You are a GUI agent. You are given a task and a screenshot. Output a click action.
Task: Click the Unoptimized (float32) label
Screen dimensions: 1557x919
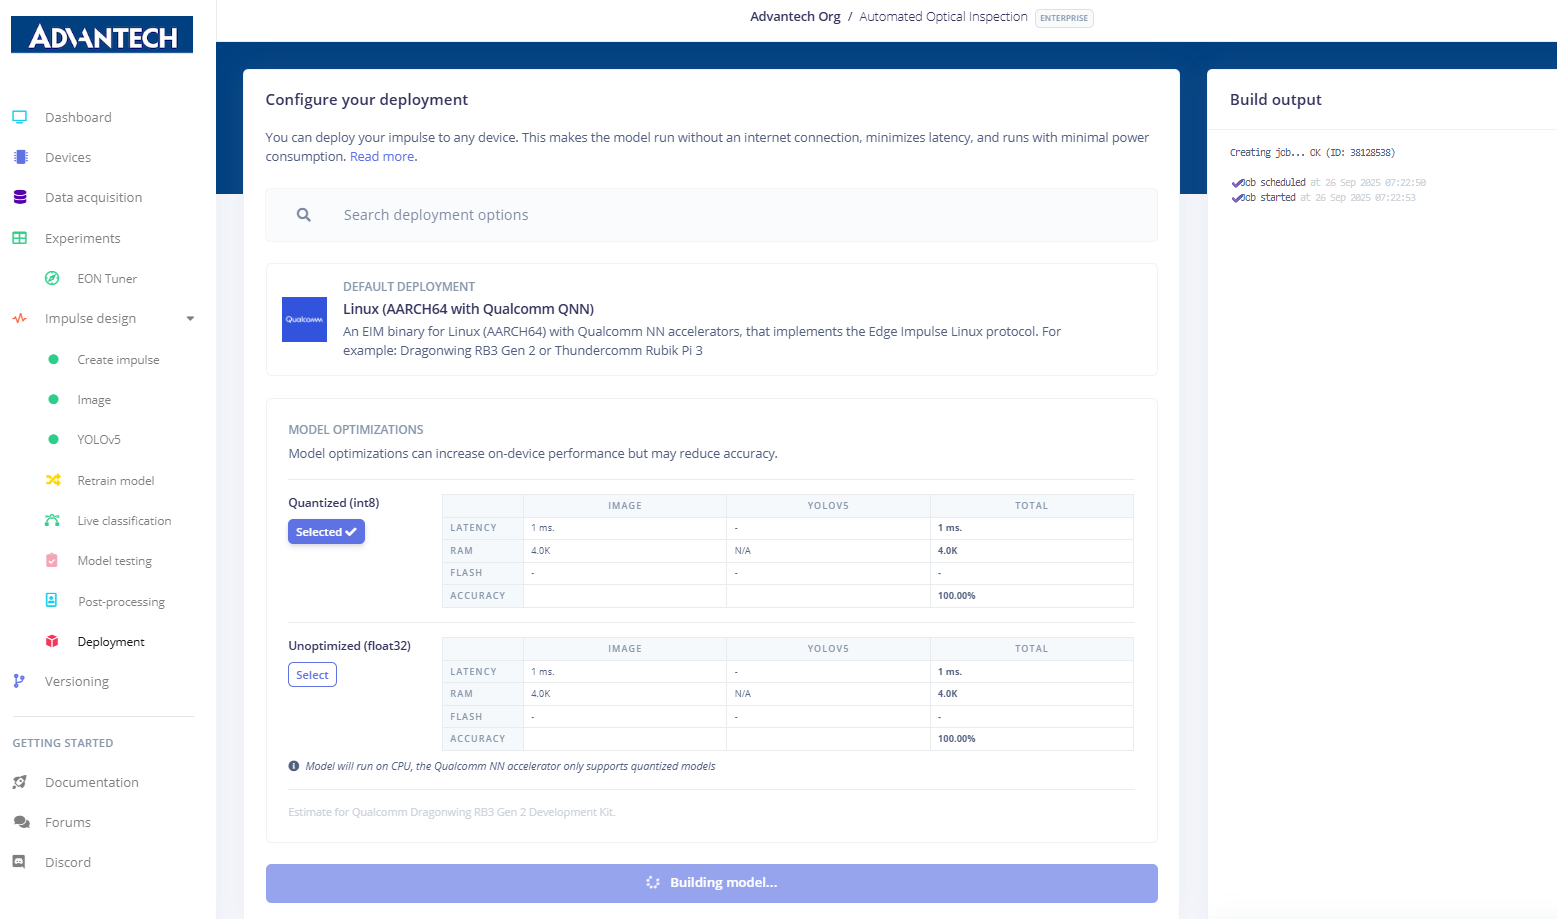point(349,646)
